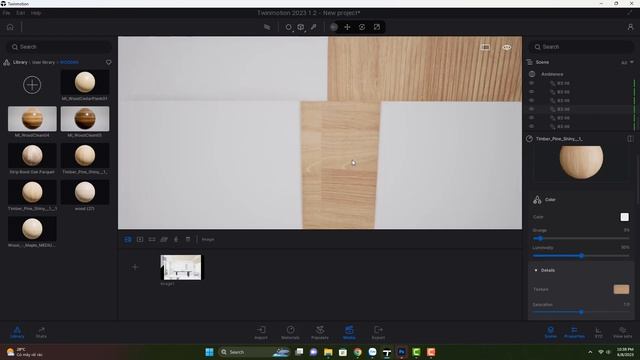The height and width of the screenshot is (360, 640).
Task: Switch to the View sets tab
Action: point(622,332)
